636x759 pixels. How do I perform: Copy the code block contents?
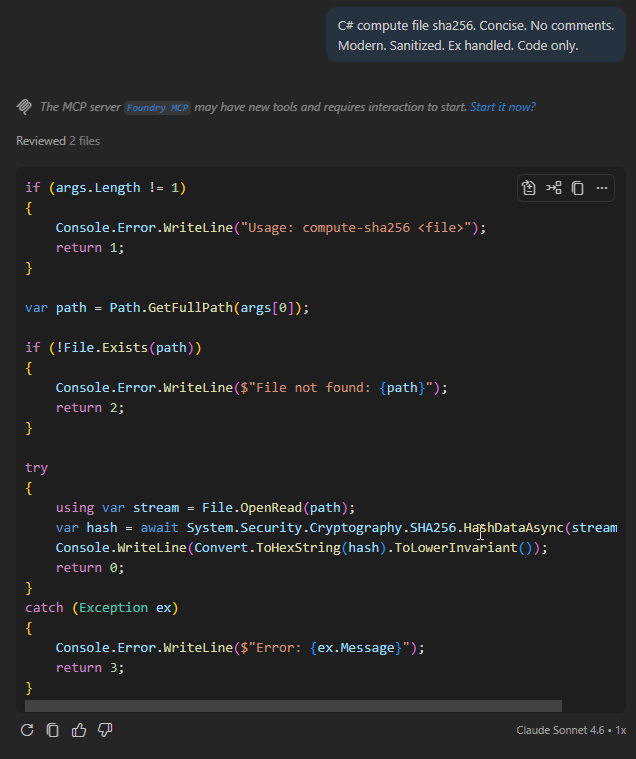(577, 188)
